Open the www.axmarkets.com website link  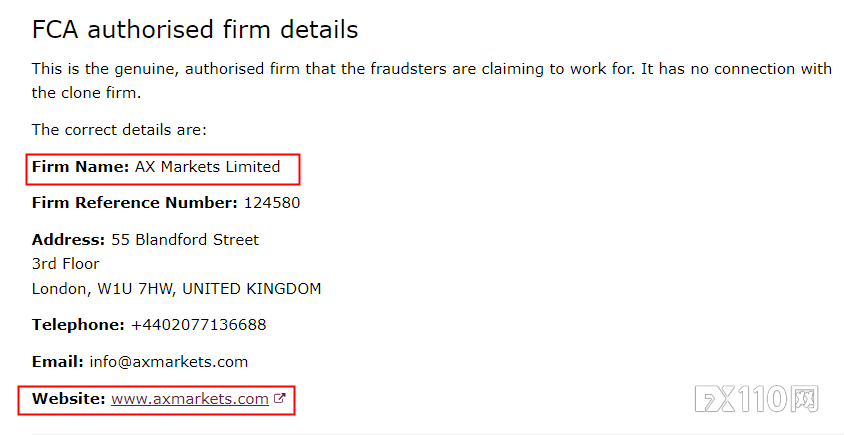(x=190, y=399)
